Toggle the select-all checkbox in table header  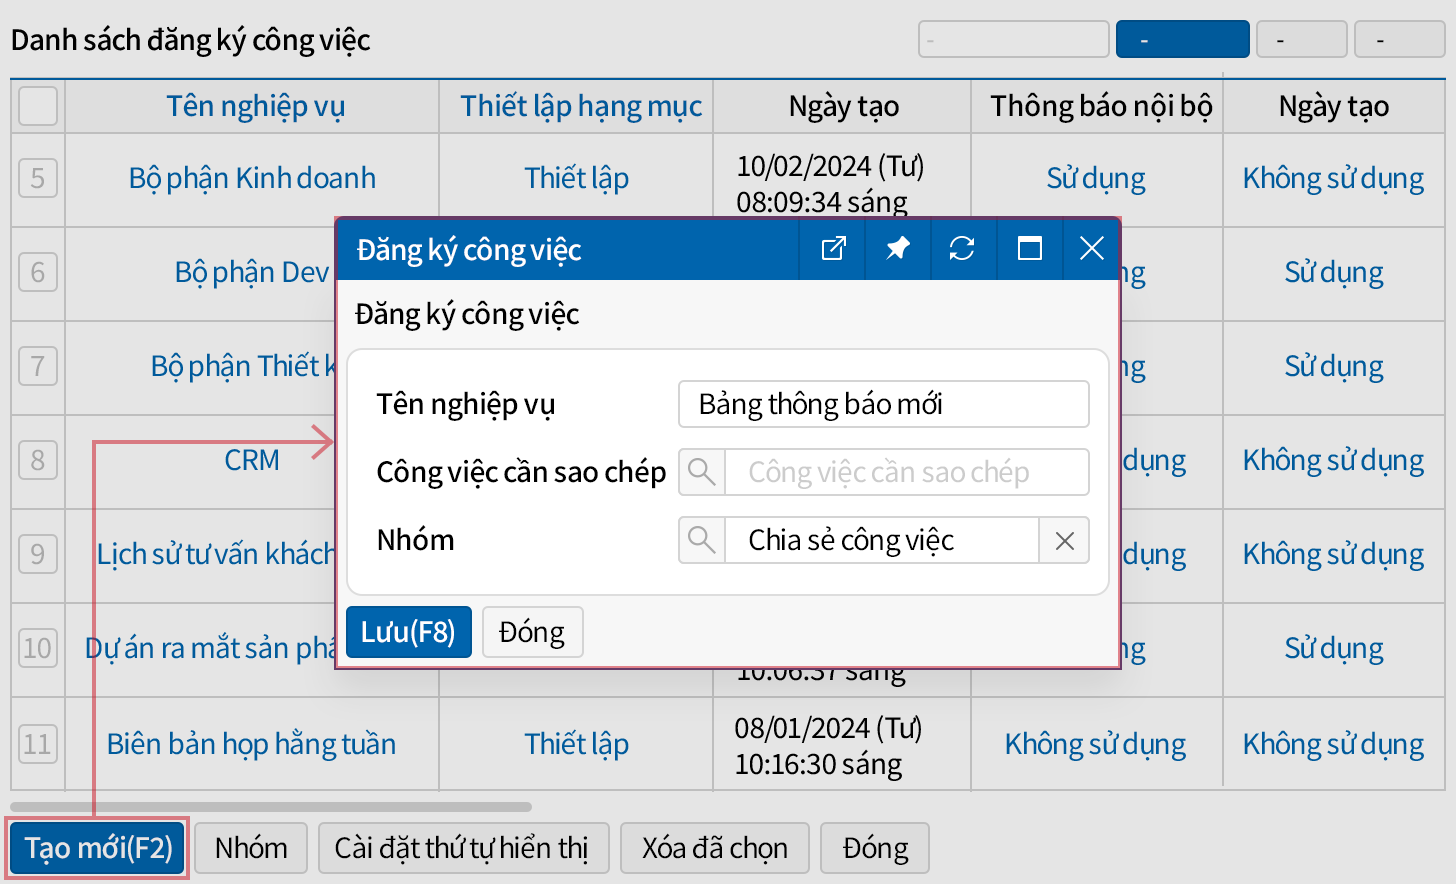(x=38, y=106)
